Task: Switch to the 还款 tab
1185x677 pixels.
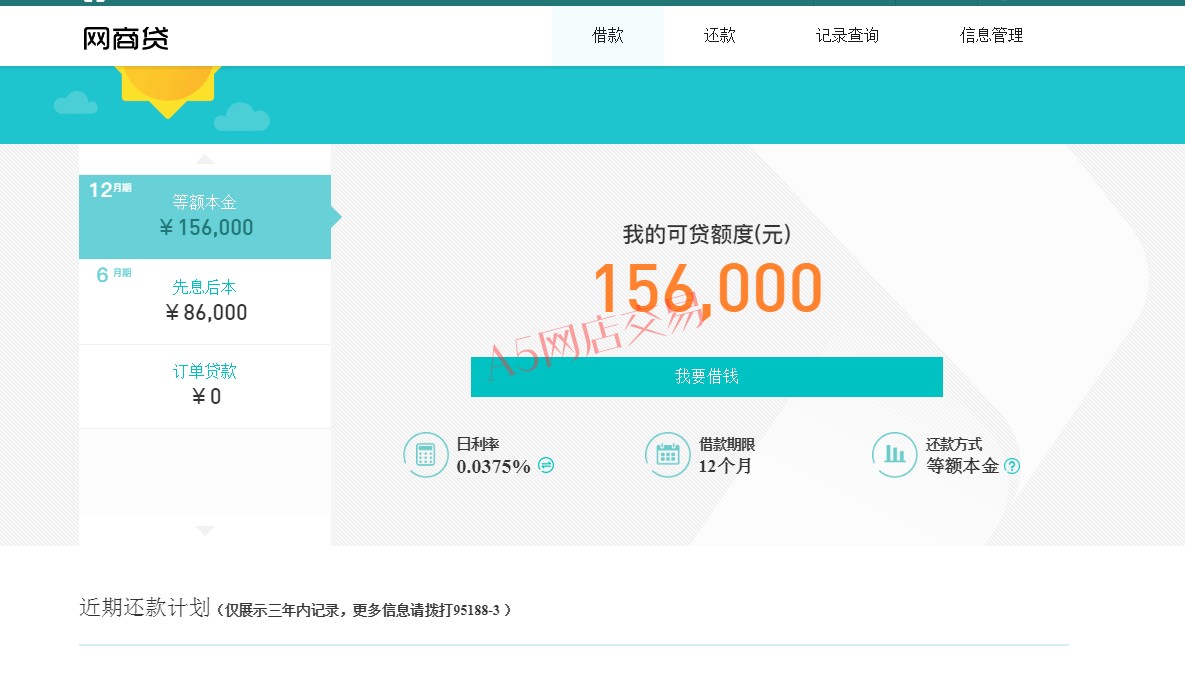Action: coord(719,36)
